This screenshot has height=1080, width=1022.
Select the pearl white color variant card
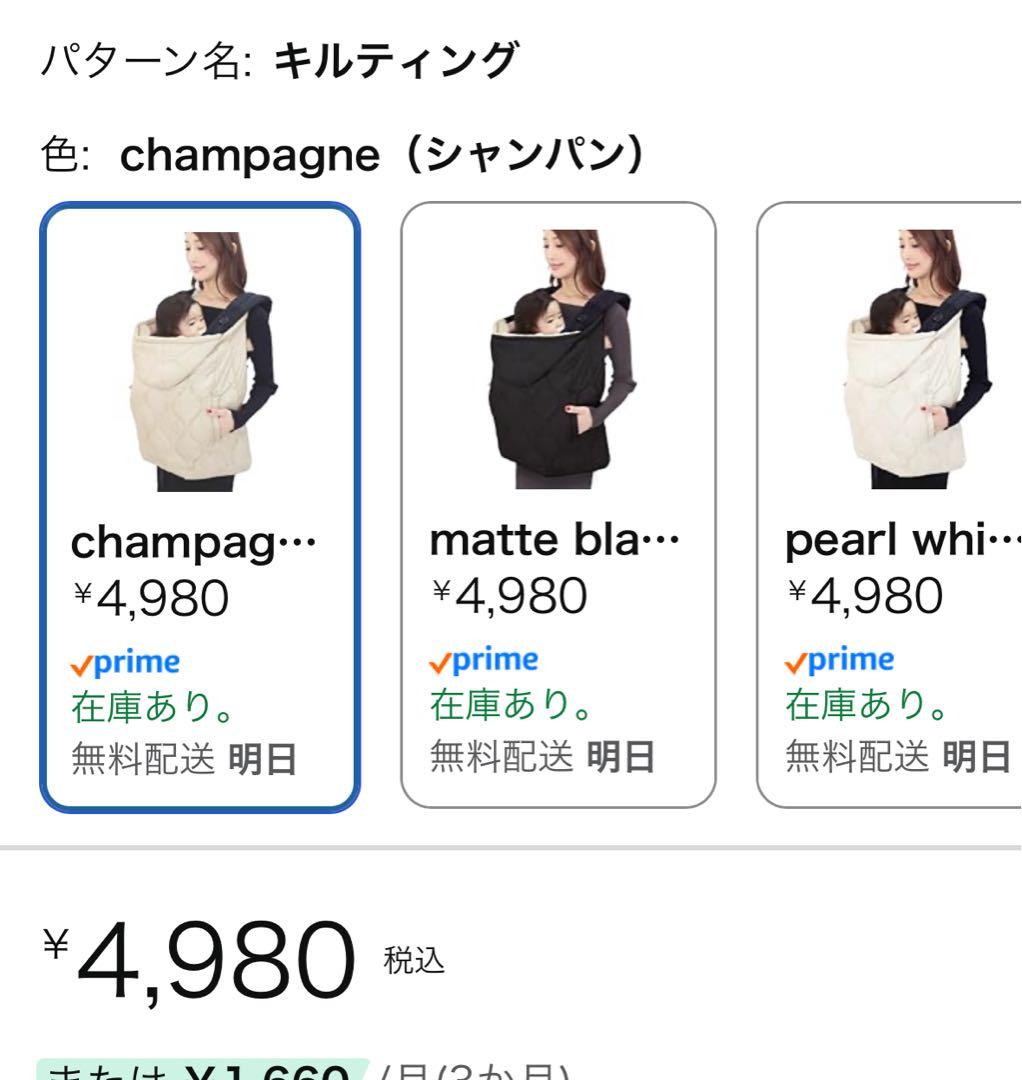point(890,504)
